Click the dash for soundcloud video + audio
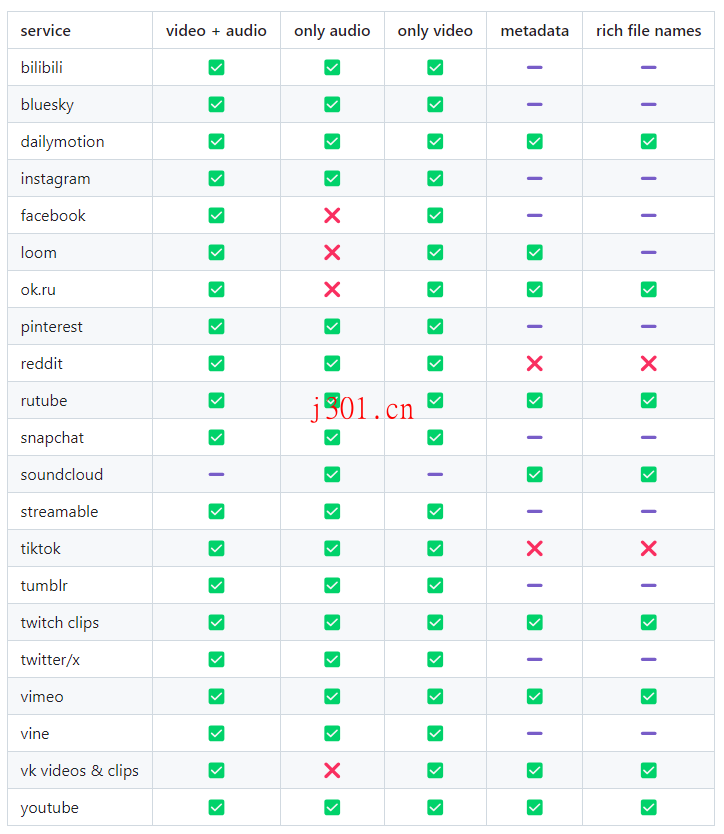 coord(216,474)
